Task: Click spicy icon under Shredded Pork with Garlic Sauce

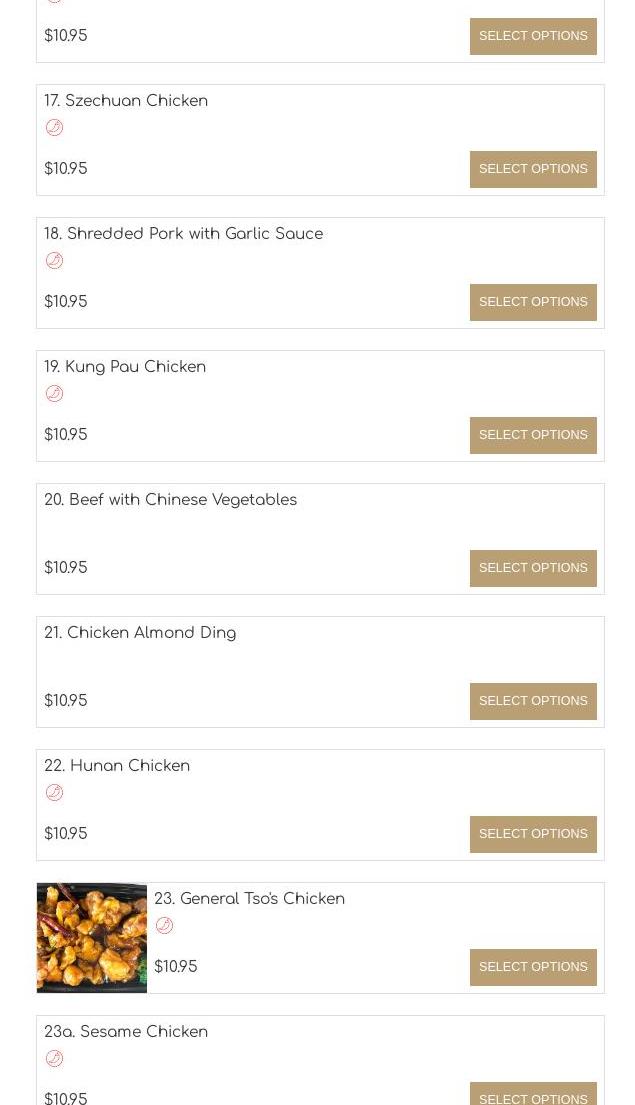Action: pyautogui.click(x=54, y=261)
